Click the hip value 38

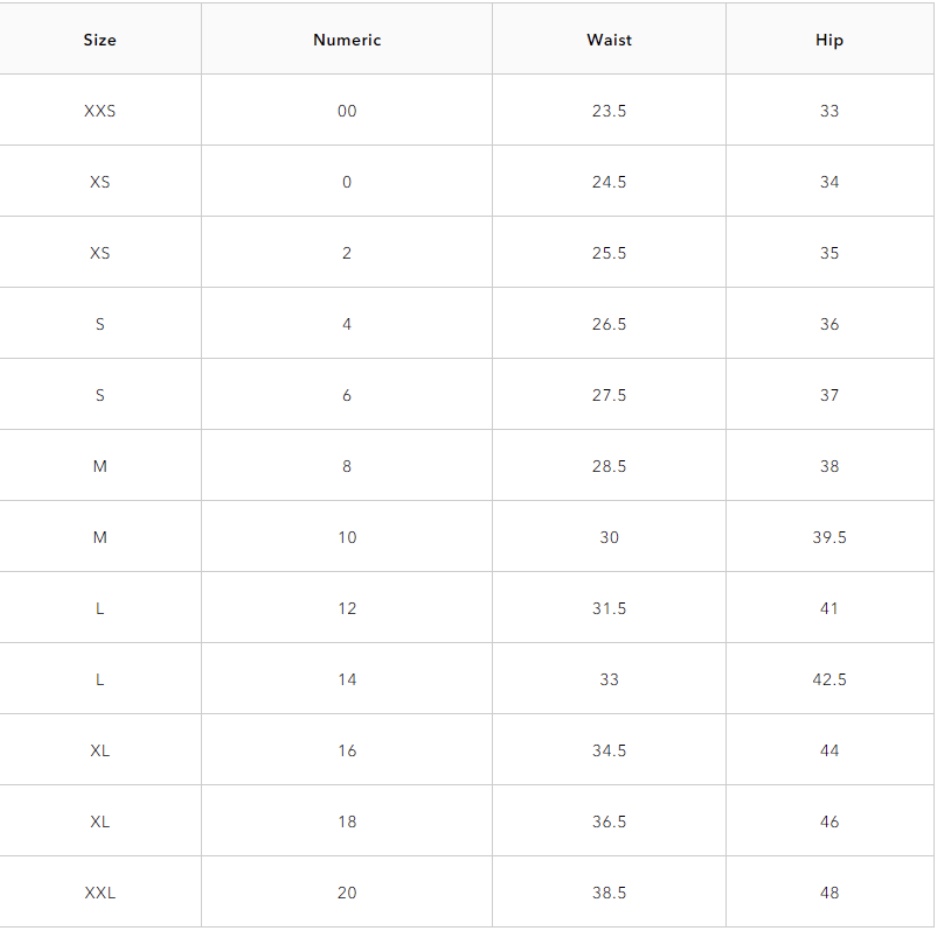829,466
